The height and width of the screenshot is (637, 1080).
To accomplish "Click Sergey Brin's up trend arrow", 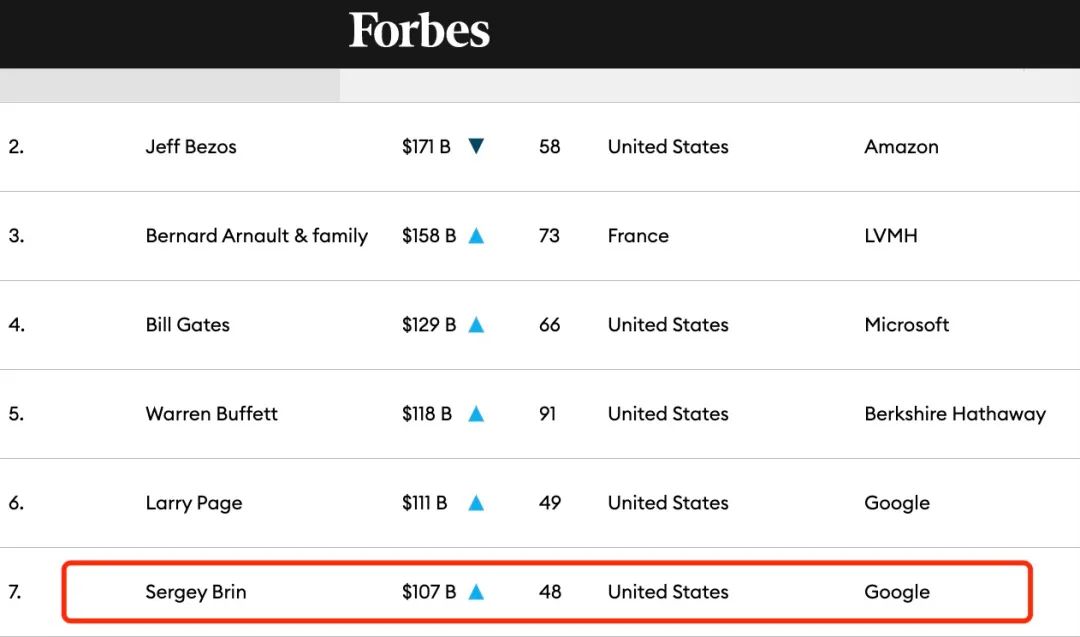I will pyautogui.click(x=476, y=592).
